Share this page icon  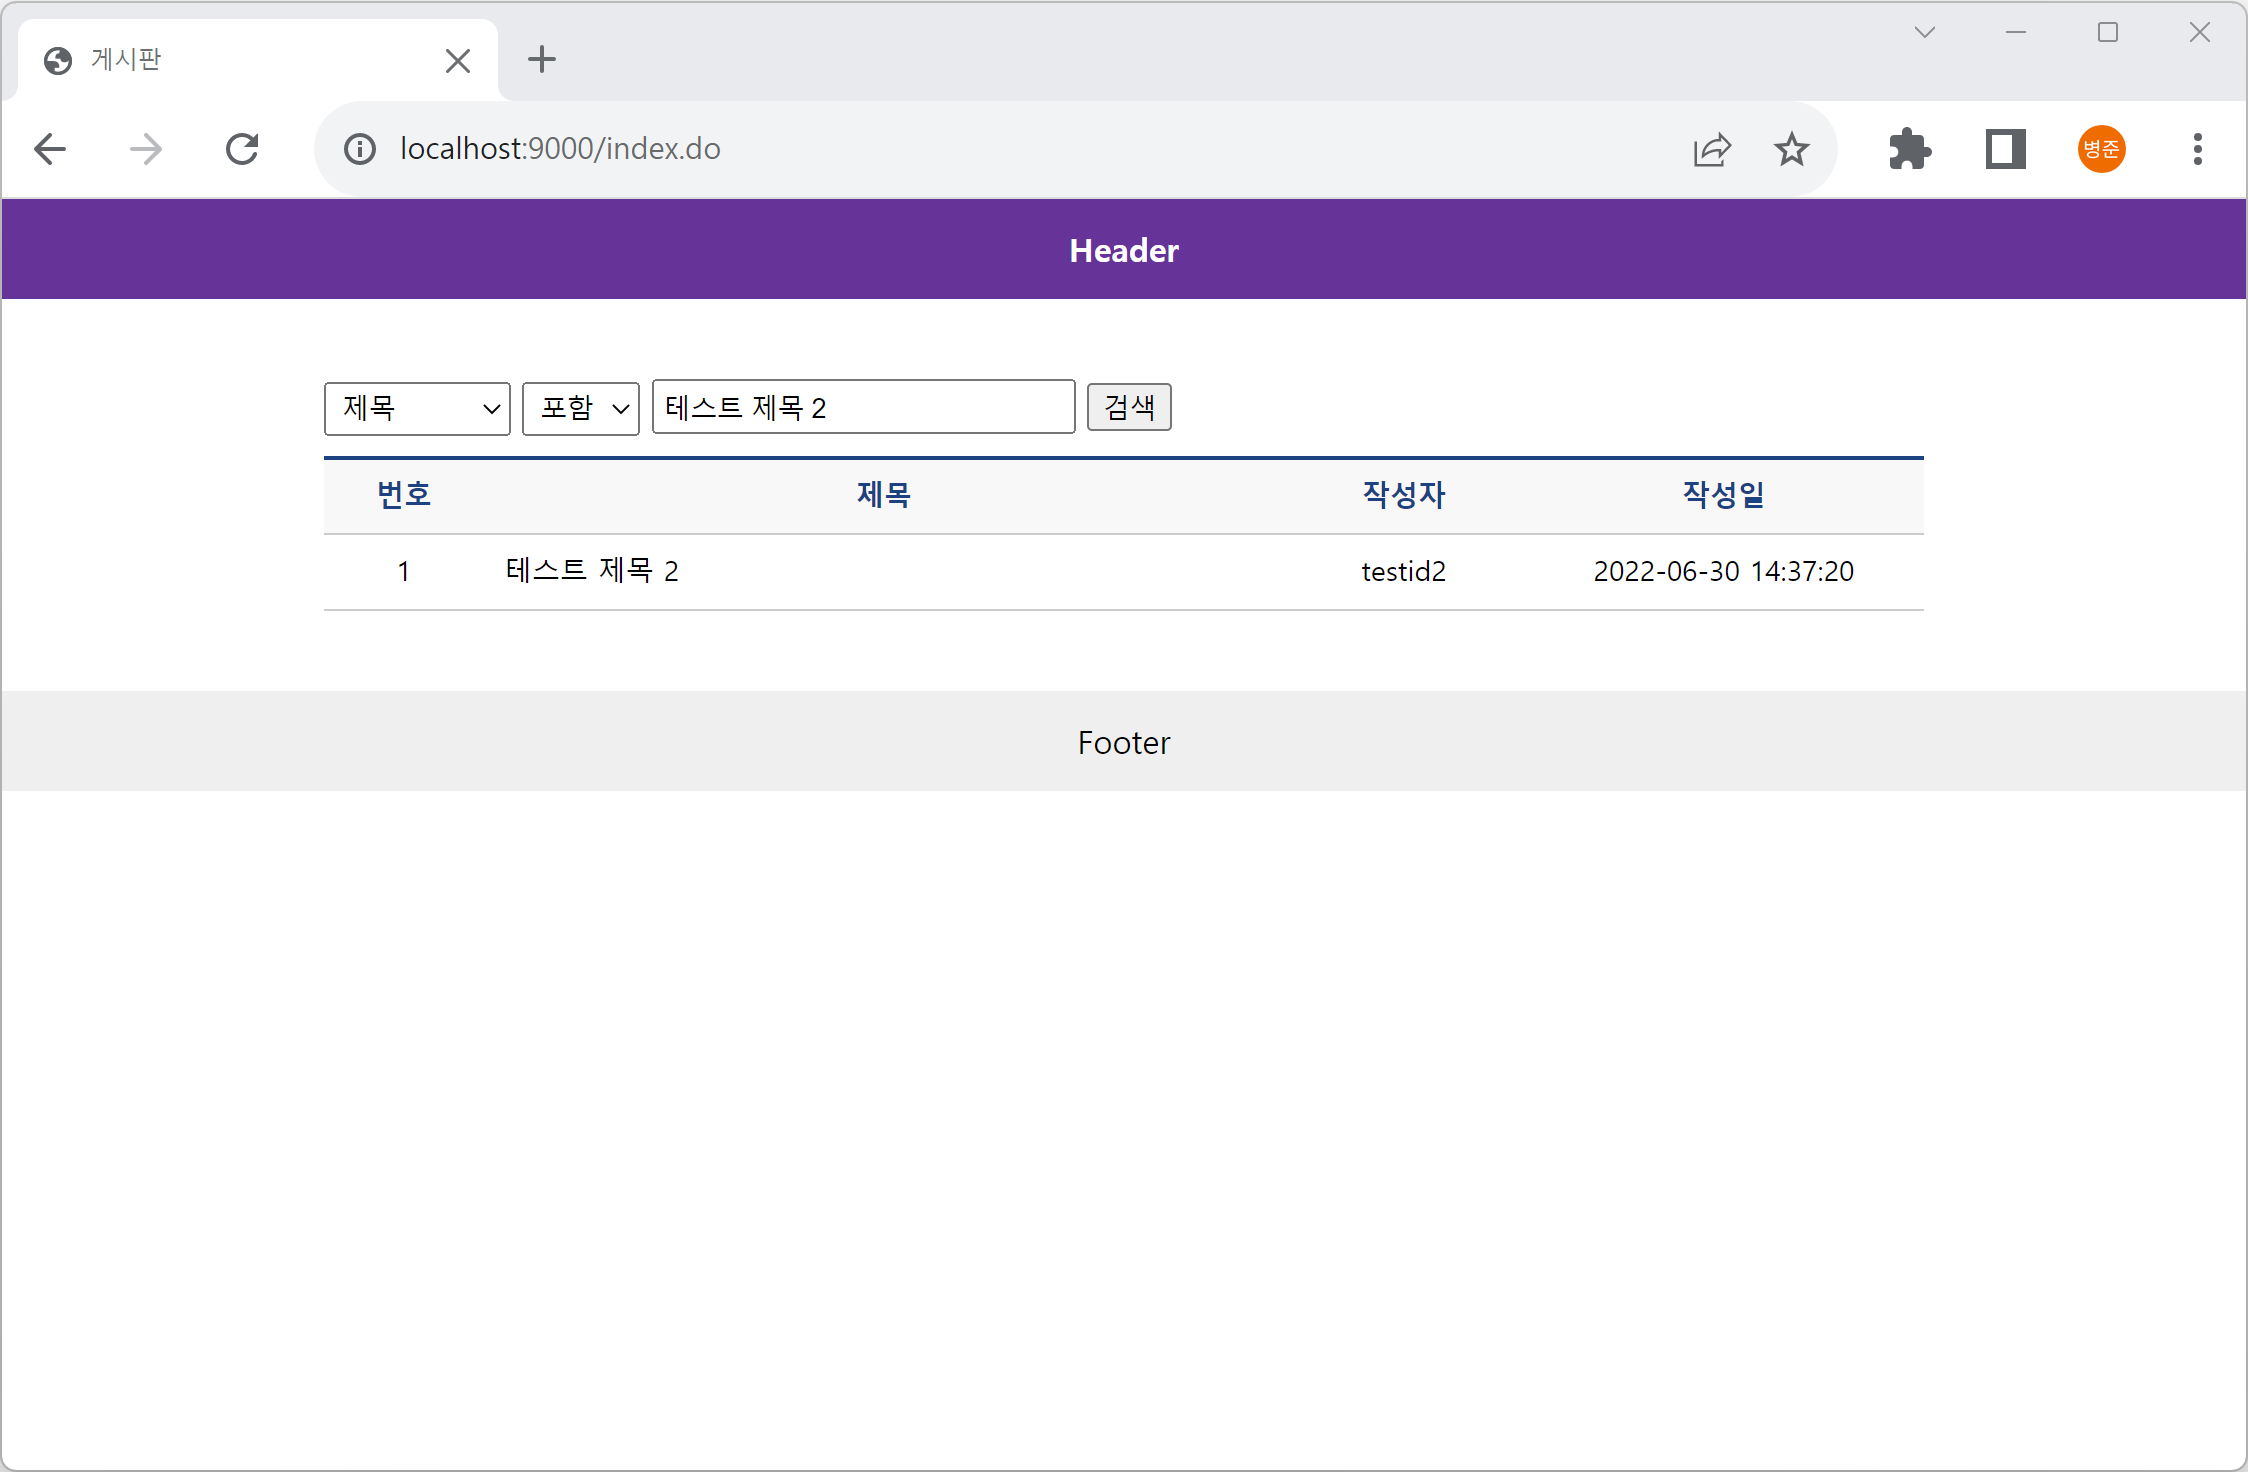(1712, 149)
